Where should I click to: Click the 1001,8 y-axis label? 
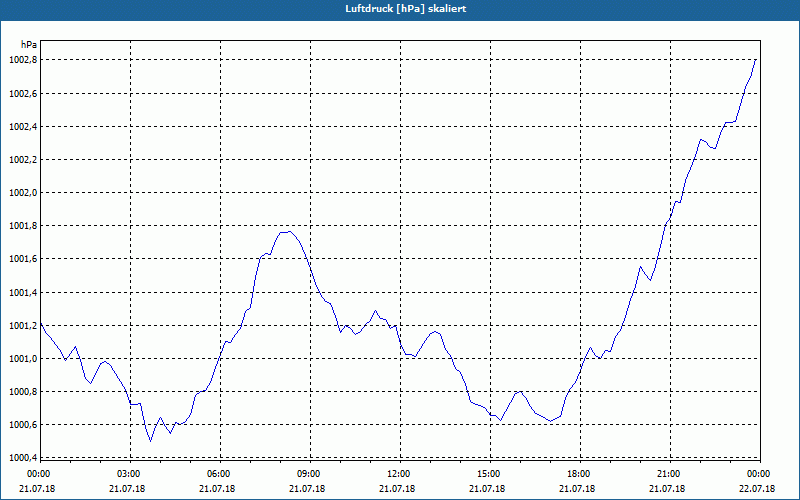click(23, 226)
